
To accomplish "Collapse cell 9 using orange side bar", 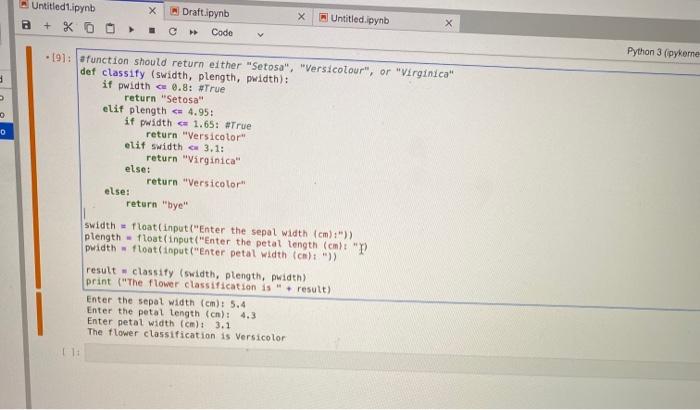I will [x=33, y=167].
